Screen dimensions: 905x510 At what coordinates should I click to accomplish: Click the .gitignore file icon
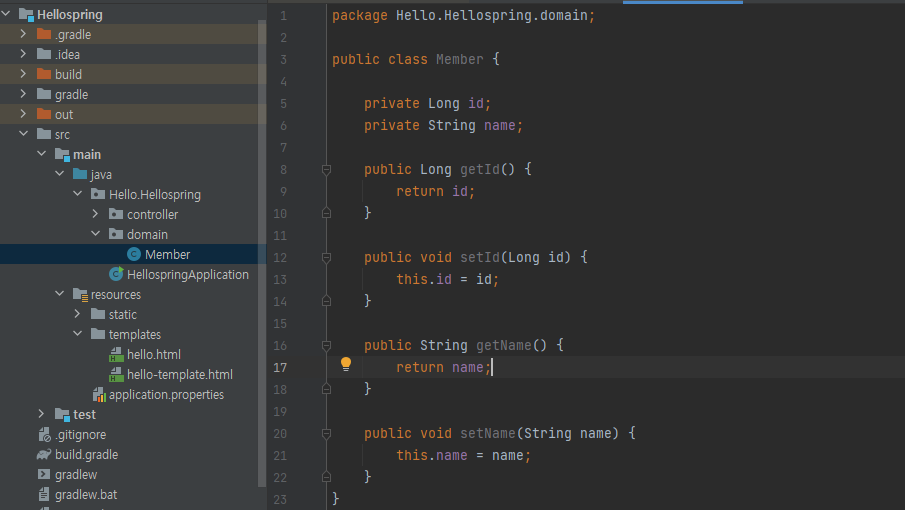point(44,434)
